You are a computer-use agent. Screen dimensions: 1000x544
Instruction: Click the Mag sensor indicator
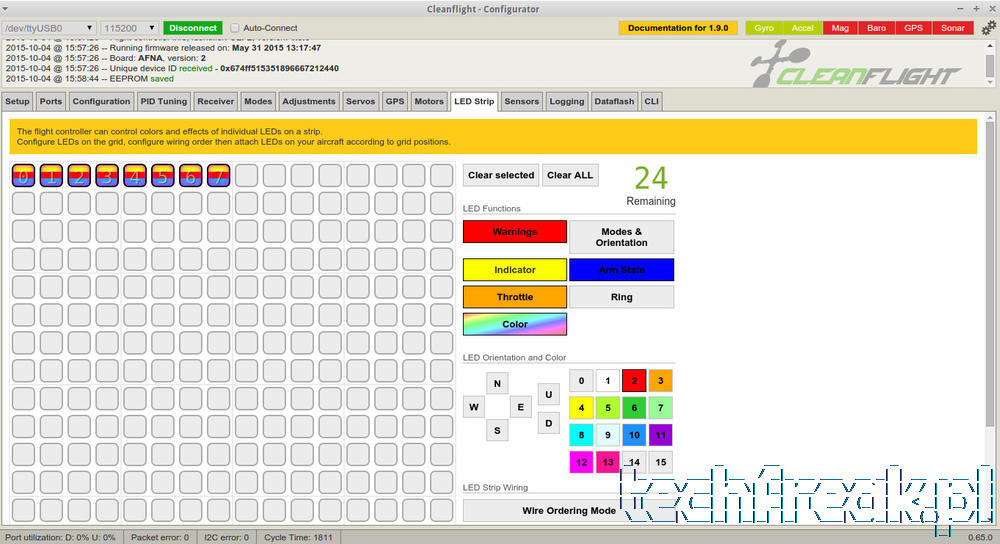click(840, 28)
